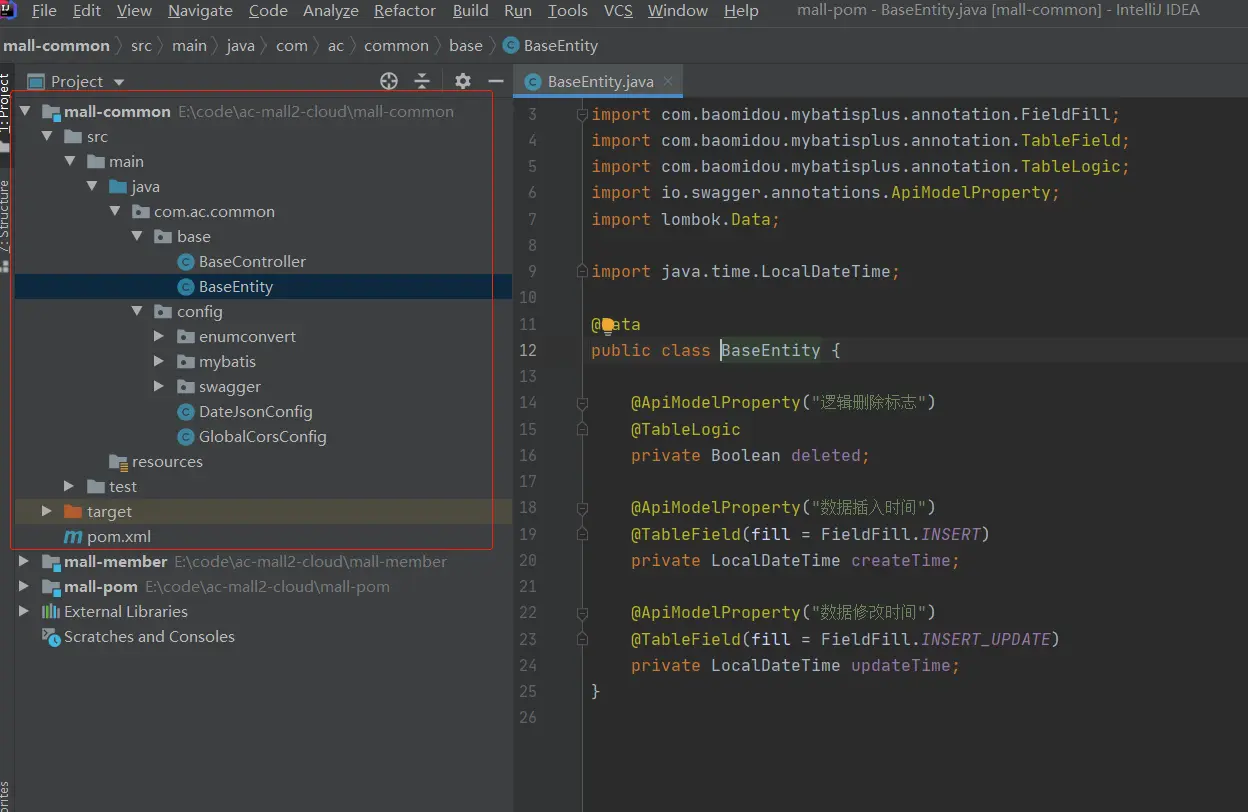Click the mall-common module folder icon
The image size is (1248, 812).
pyautogui.click(x=51, y=112)
